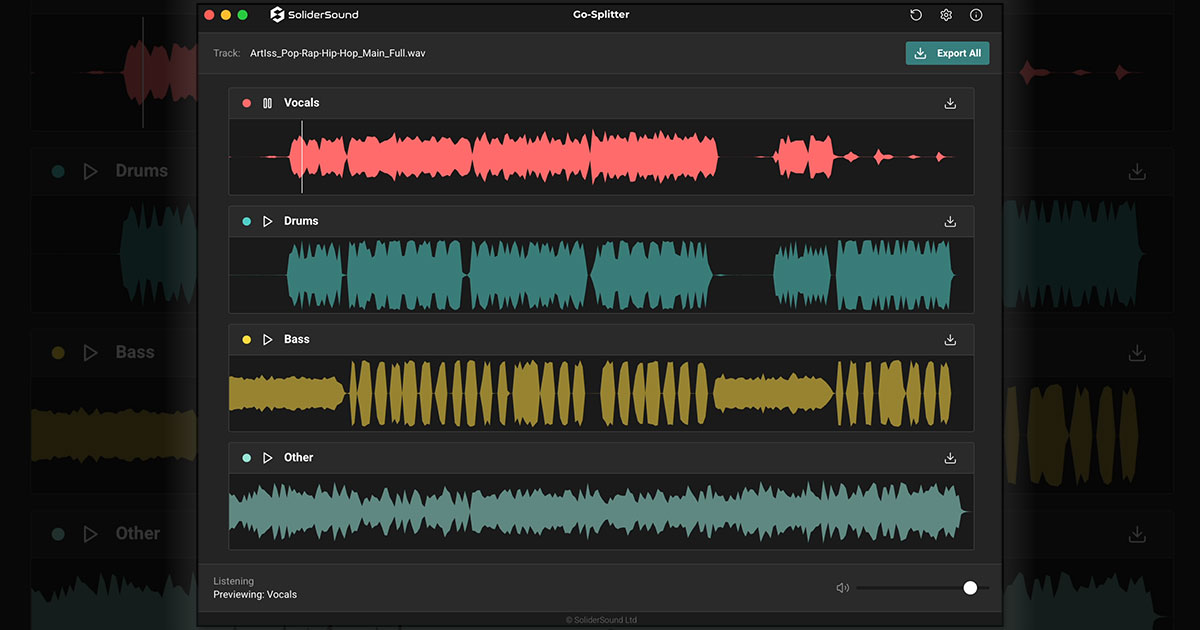Open the info icon in title bar

[x=976, y=15]
